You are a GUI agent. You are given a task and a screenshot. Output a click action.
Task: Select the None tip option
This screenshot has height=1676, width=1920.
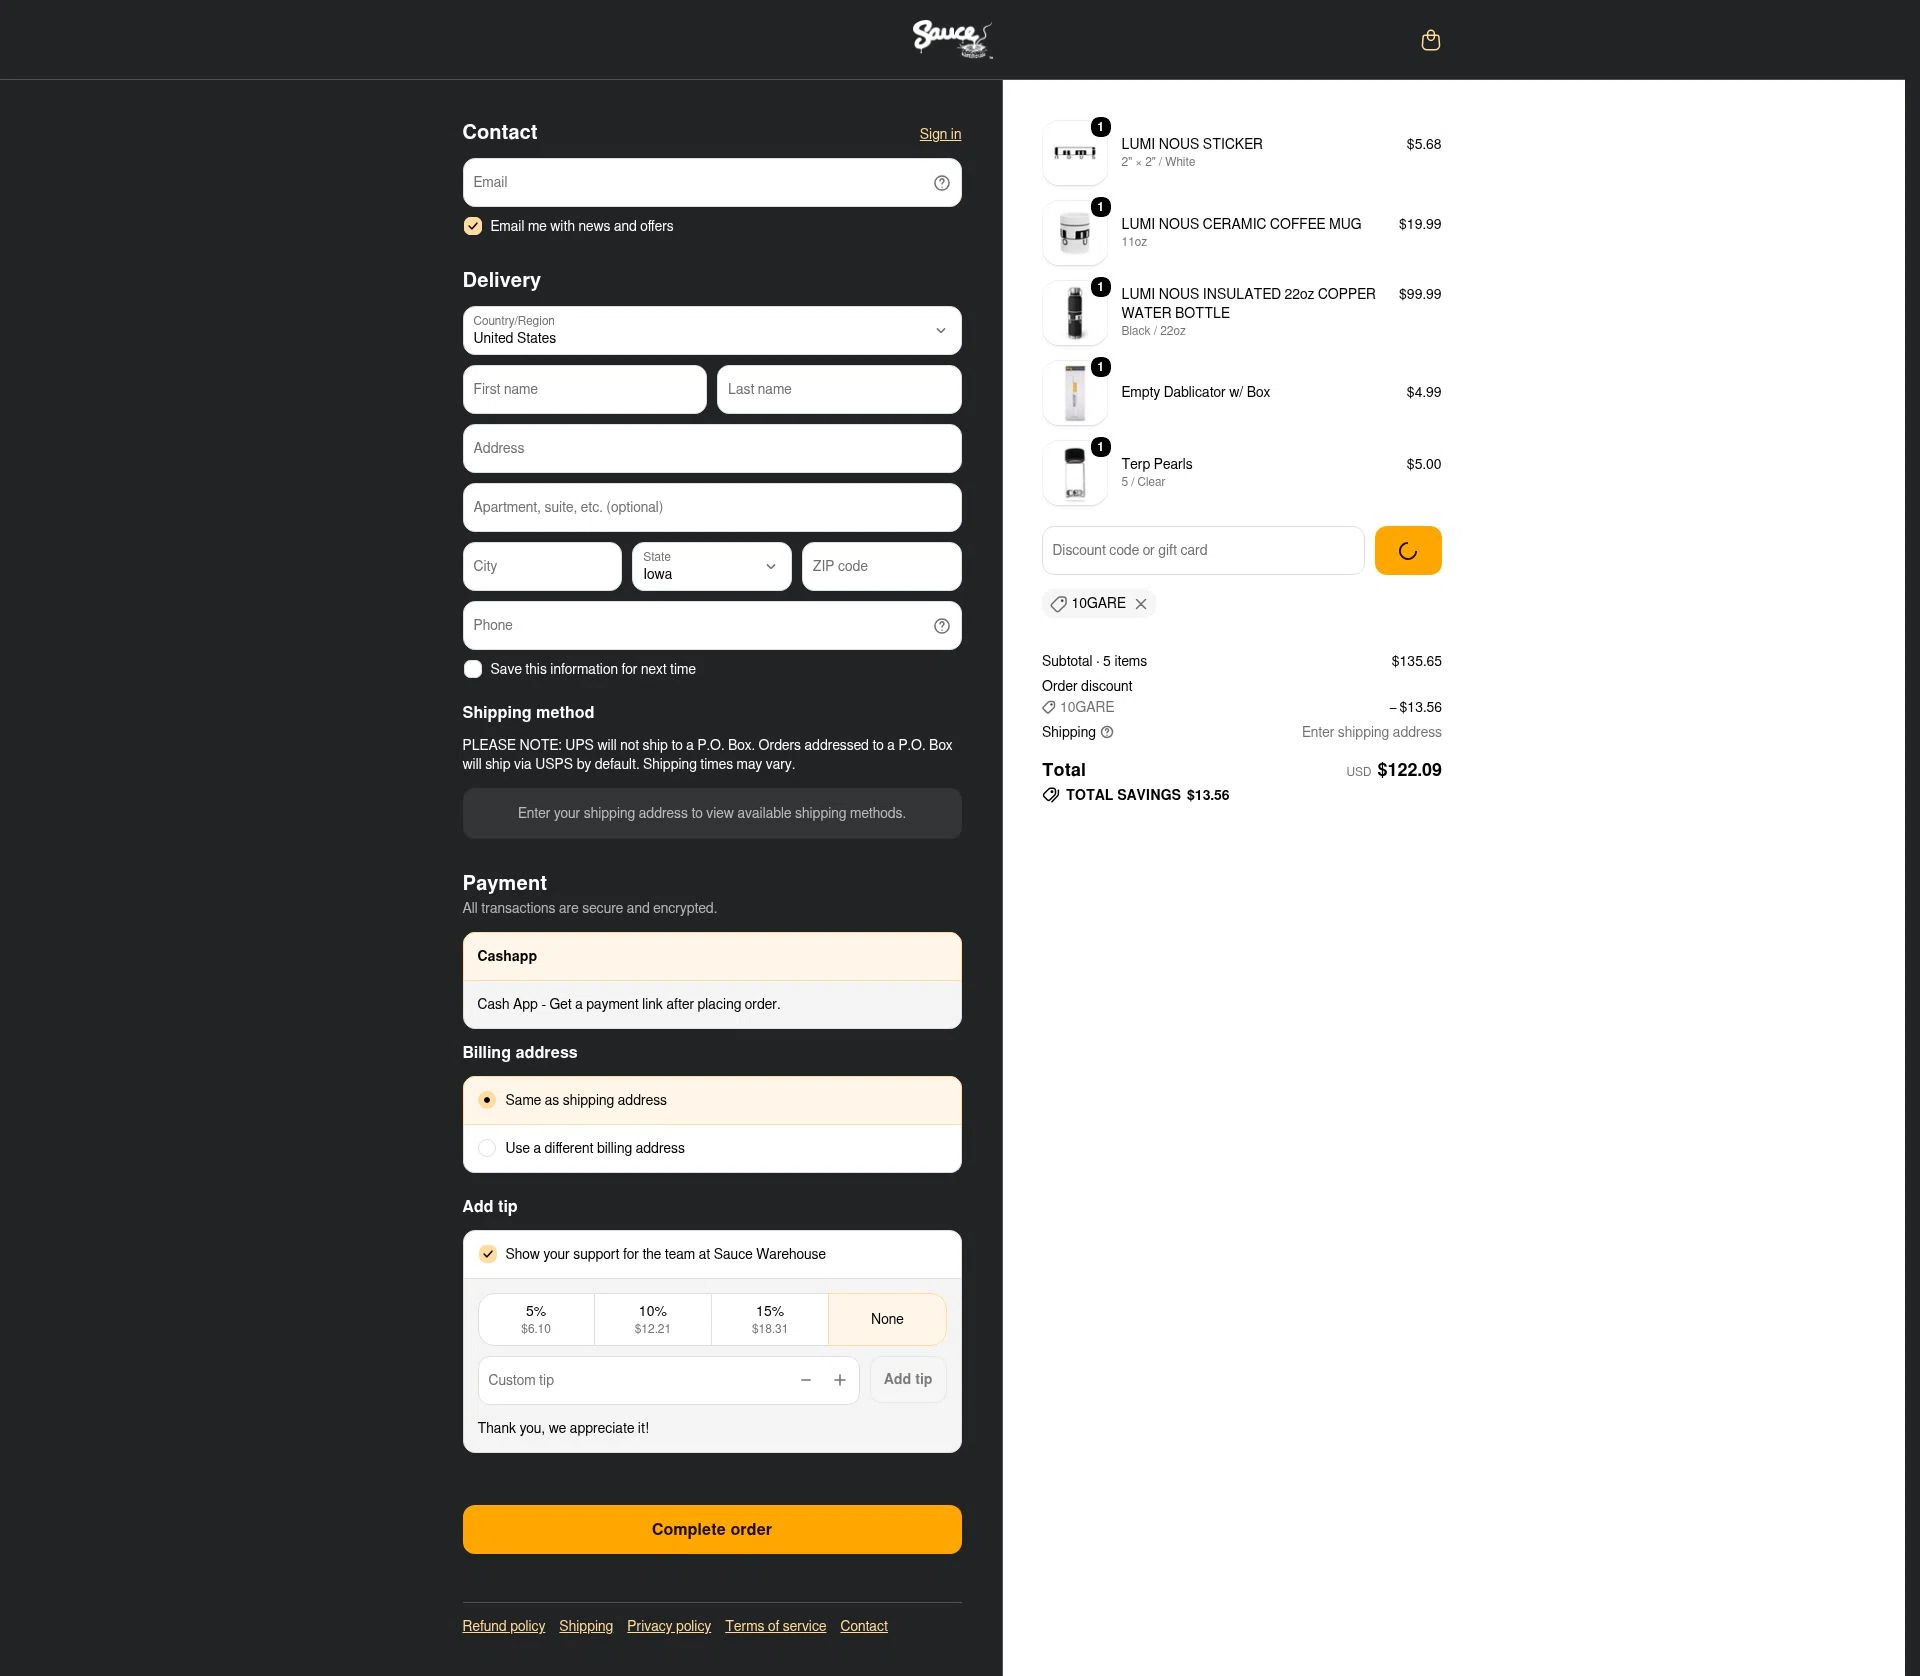[887, 1319]
